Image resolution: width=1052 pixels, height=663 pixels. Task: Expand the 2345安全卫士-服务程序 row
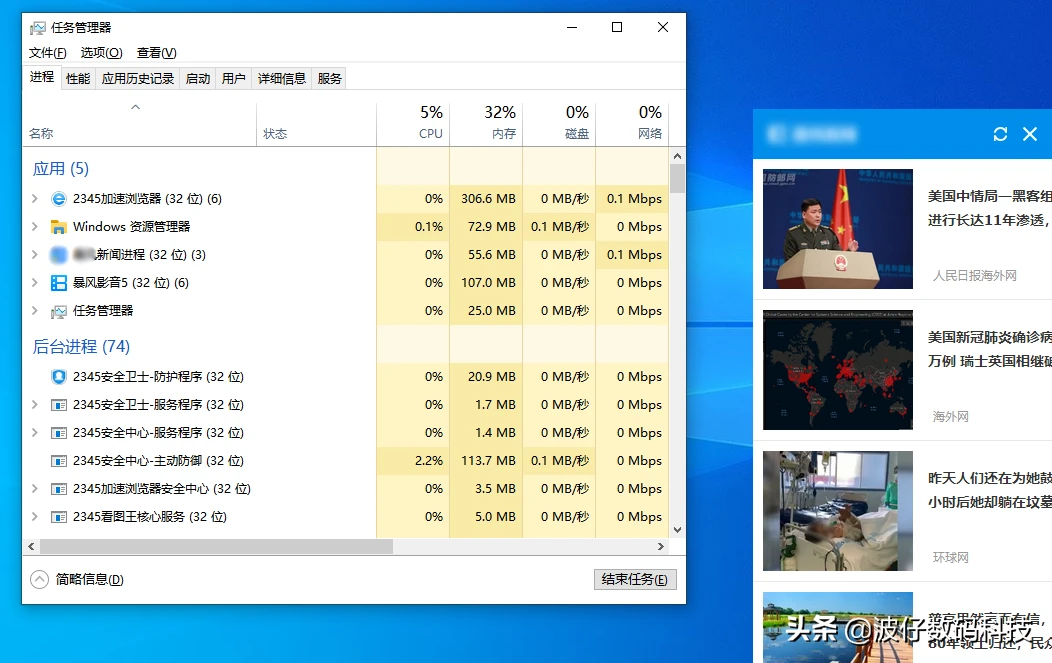tap(35, 405)
